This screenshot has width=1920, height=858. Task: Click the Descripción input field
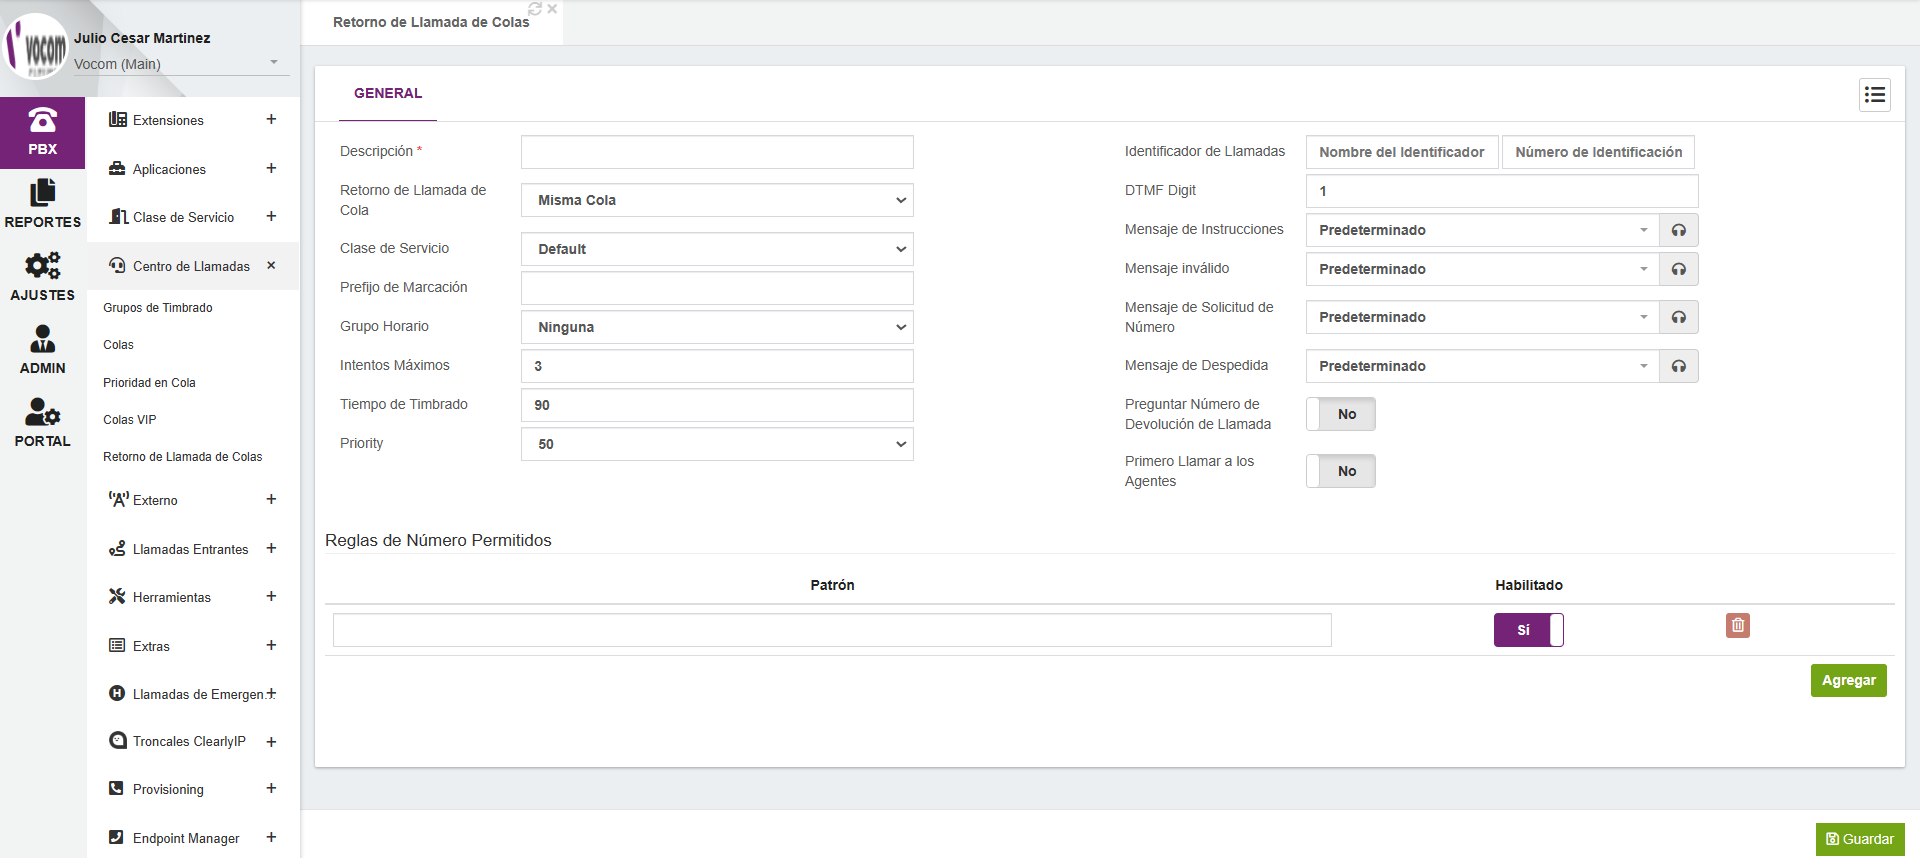717,152
